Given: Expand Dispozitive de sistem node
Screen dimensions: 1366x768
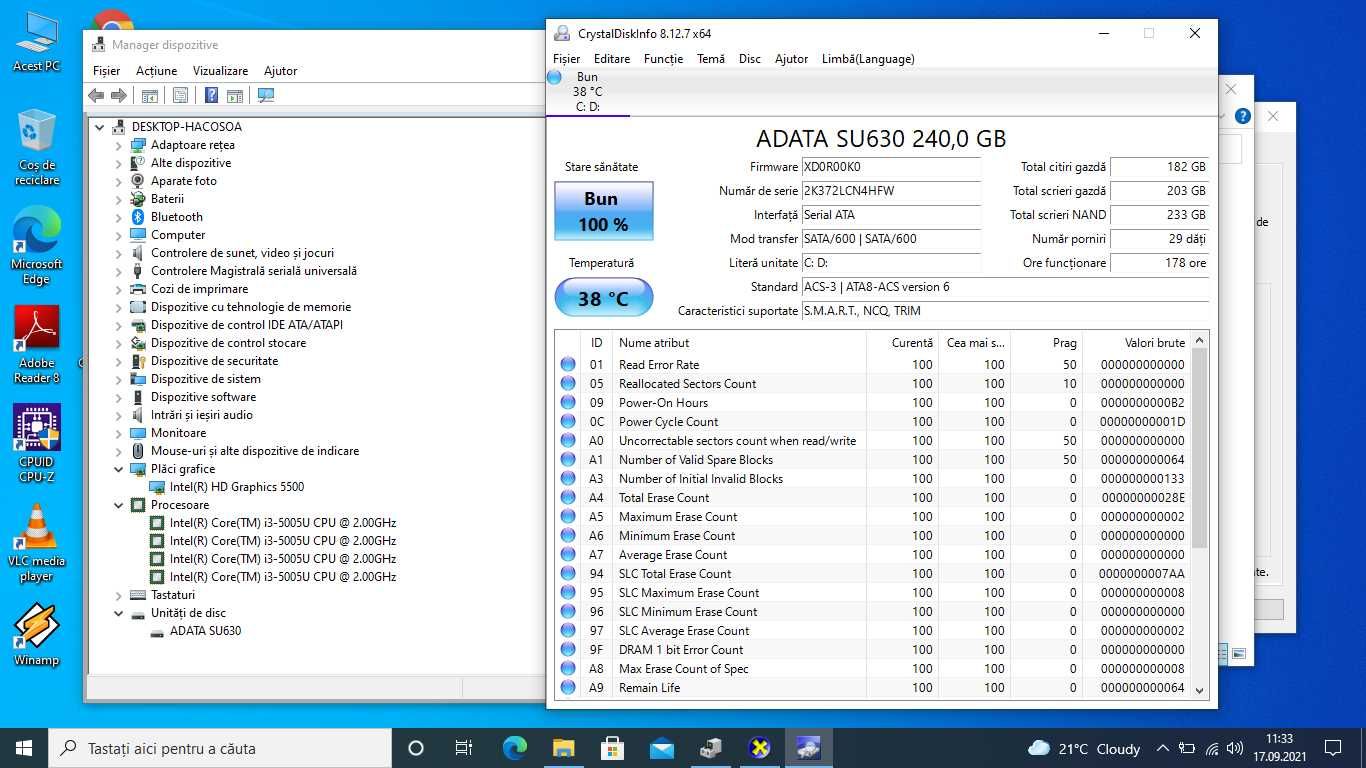Looking at the screenshot, I should pyautogui.click(x=119, y=379).
